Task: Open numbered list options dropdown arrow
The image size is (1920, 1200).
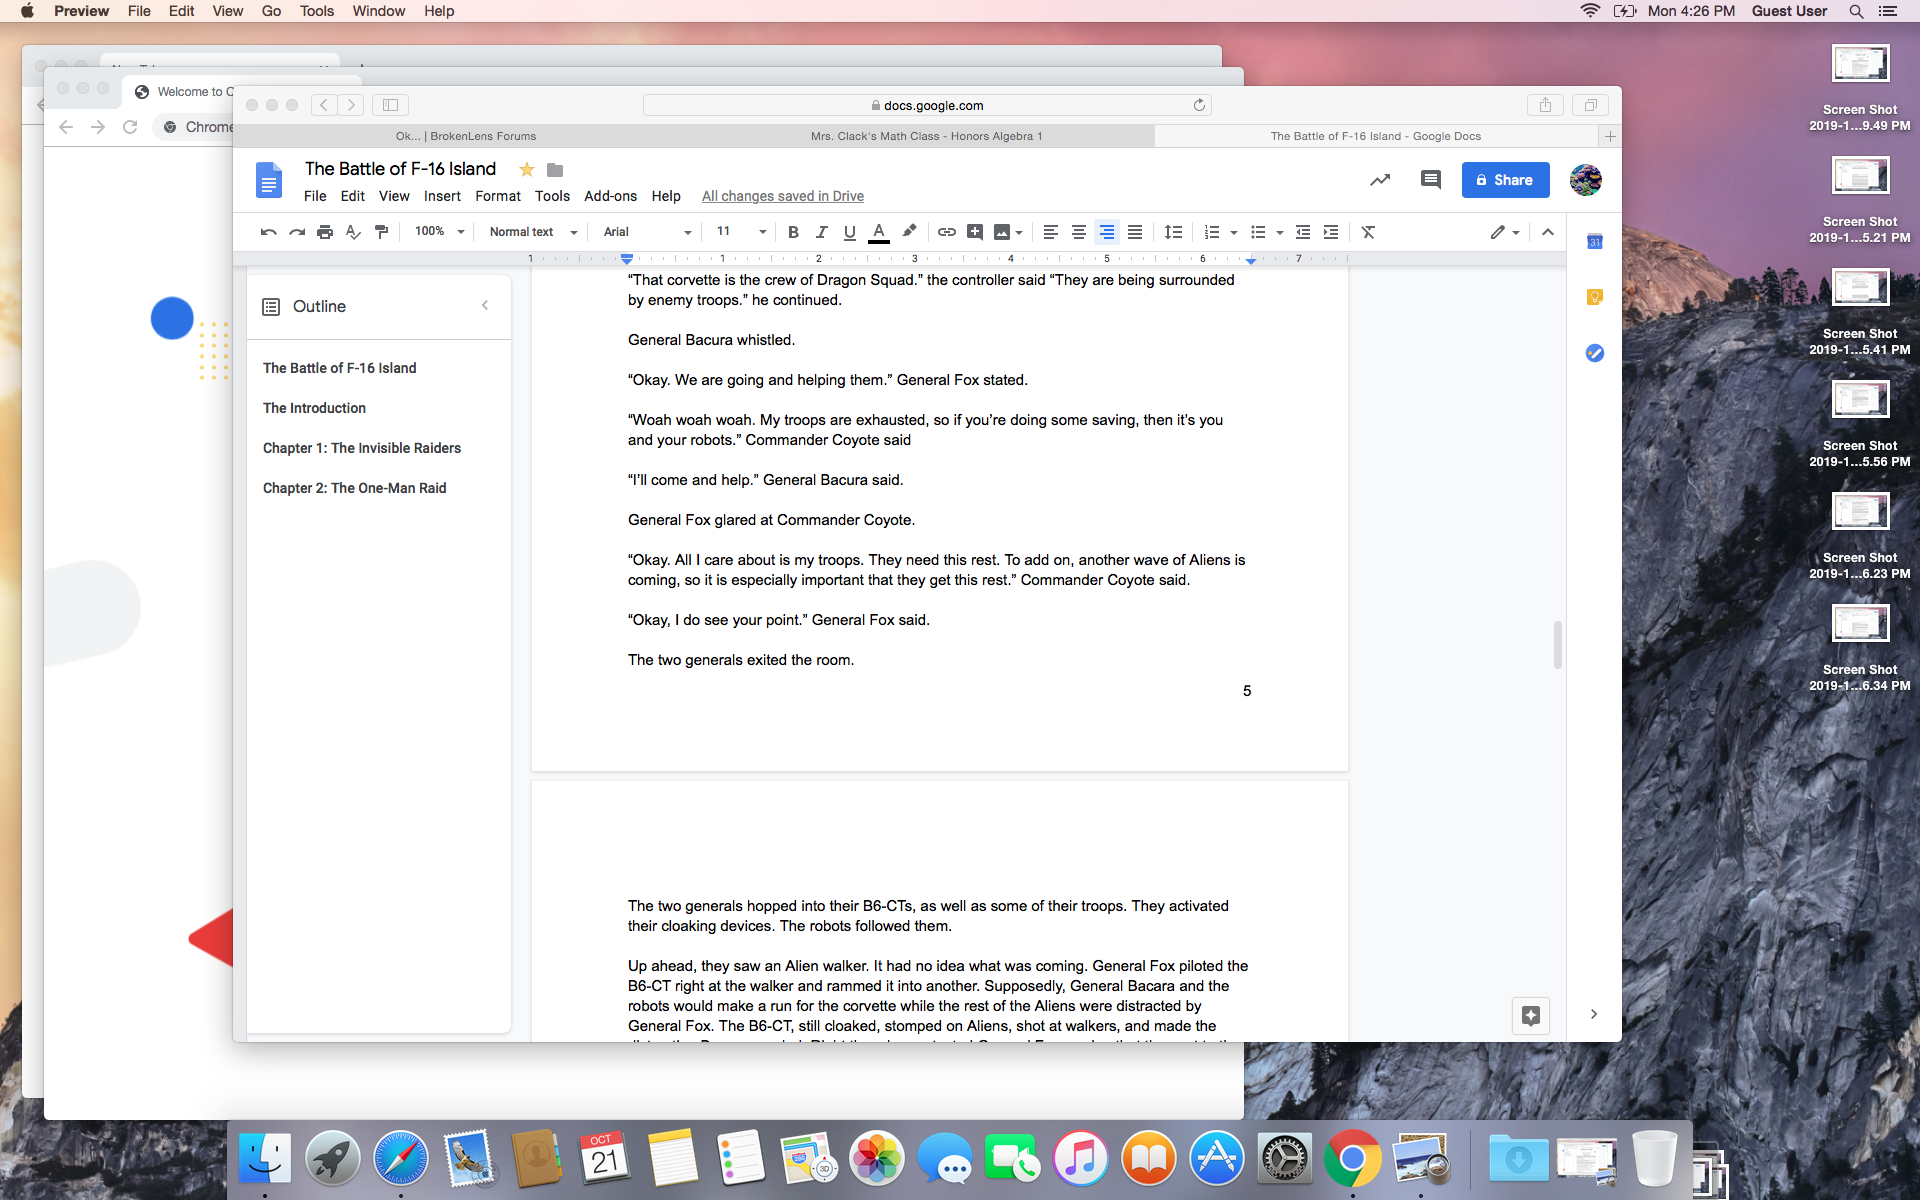Action: point(1233,232)
